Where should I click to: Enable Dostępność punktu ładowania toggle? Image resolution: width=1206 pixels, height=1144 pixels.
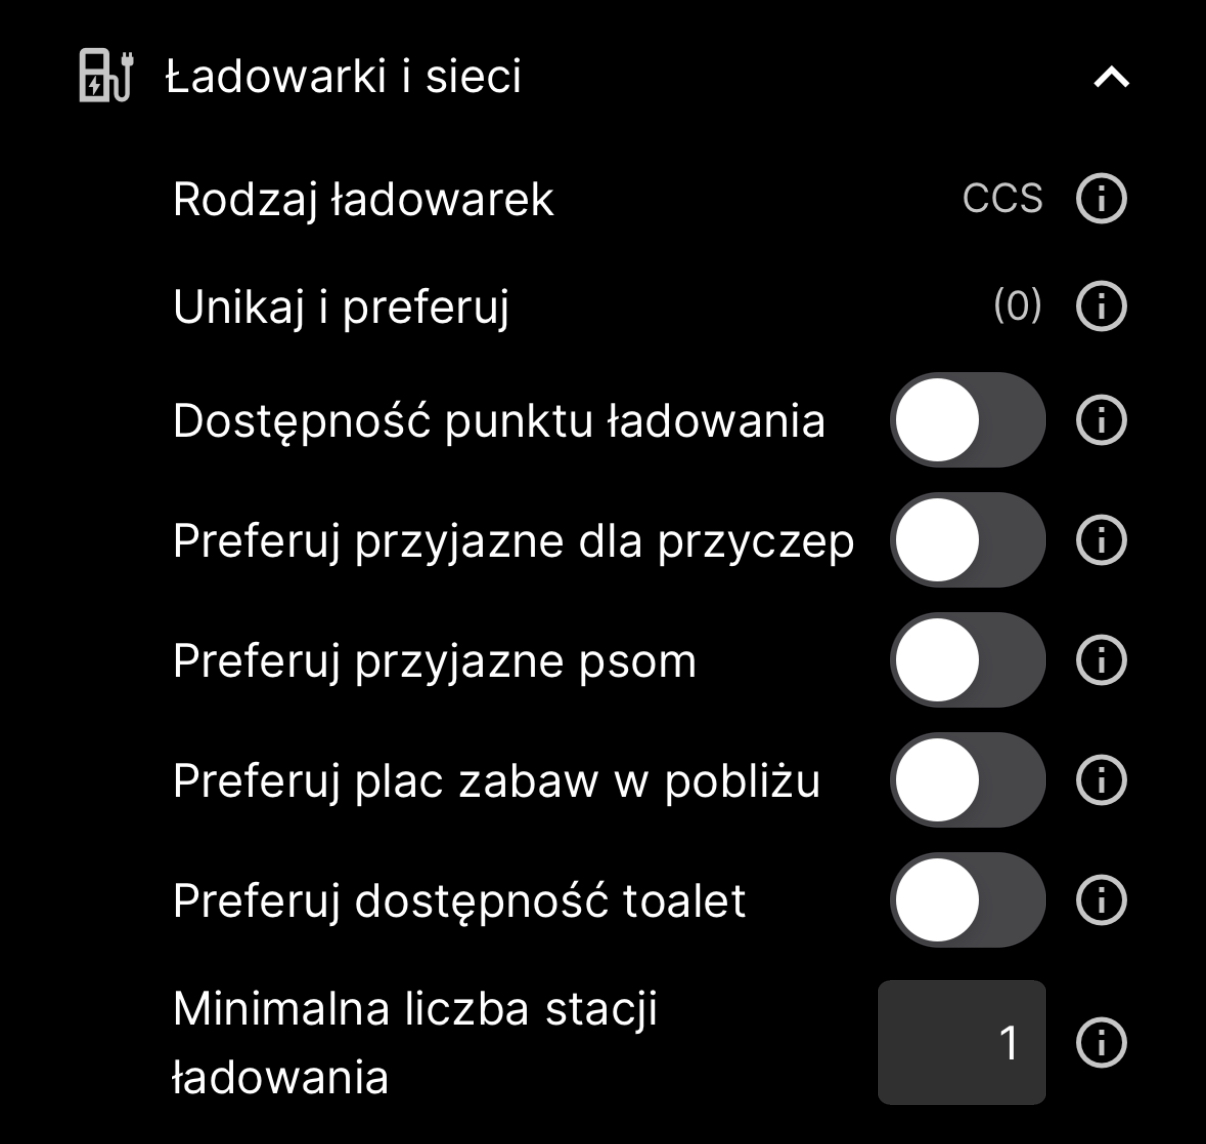(x=967, y=420)
